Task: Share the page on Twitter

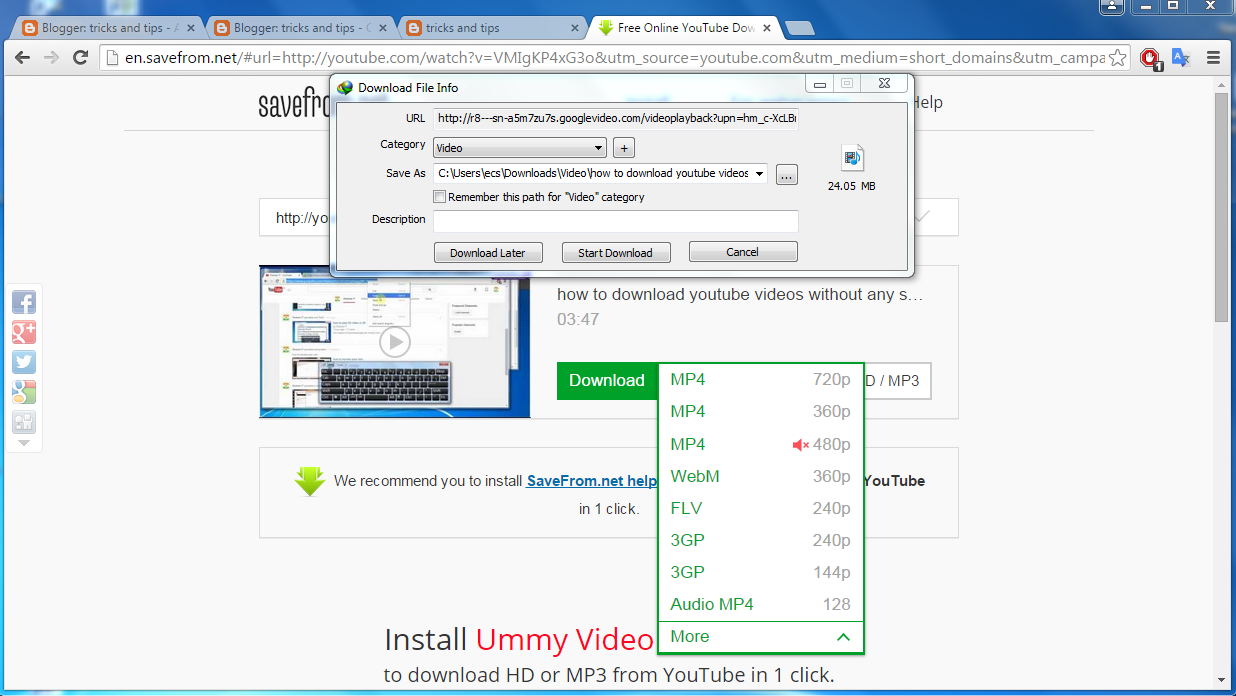Action: point(24,362)
